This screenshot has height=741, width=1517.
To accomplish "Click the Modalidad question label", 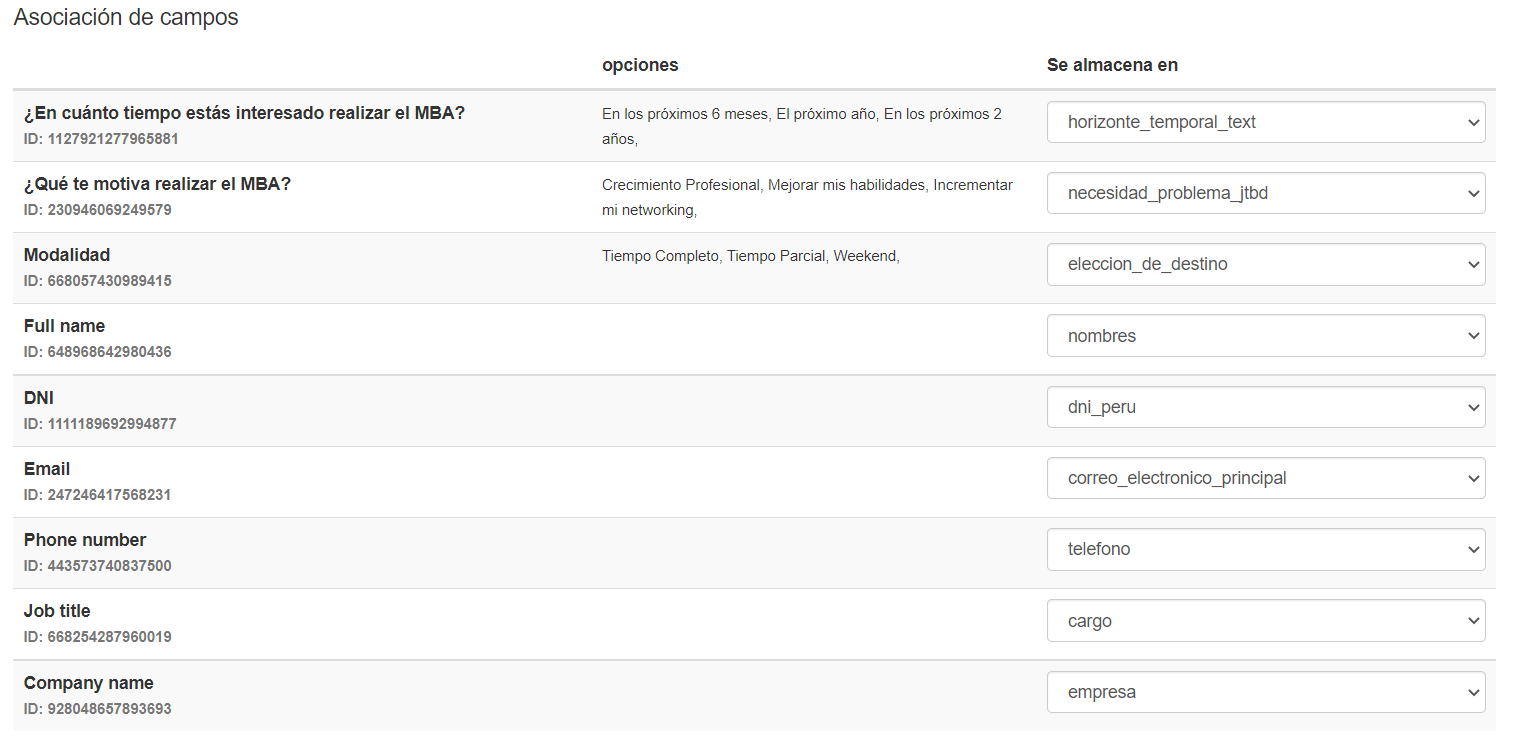I will pos(67,255).
